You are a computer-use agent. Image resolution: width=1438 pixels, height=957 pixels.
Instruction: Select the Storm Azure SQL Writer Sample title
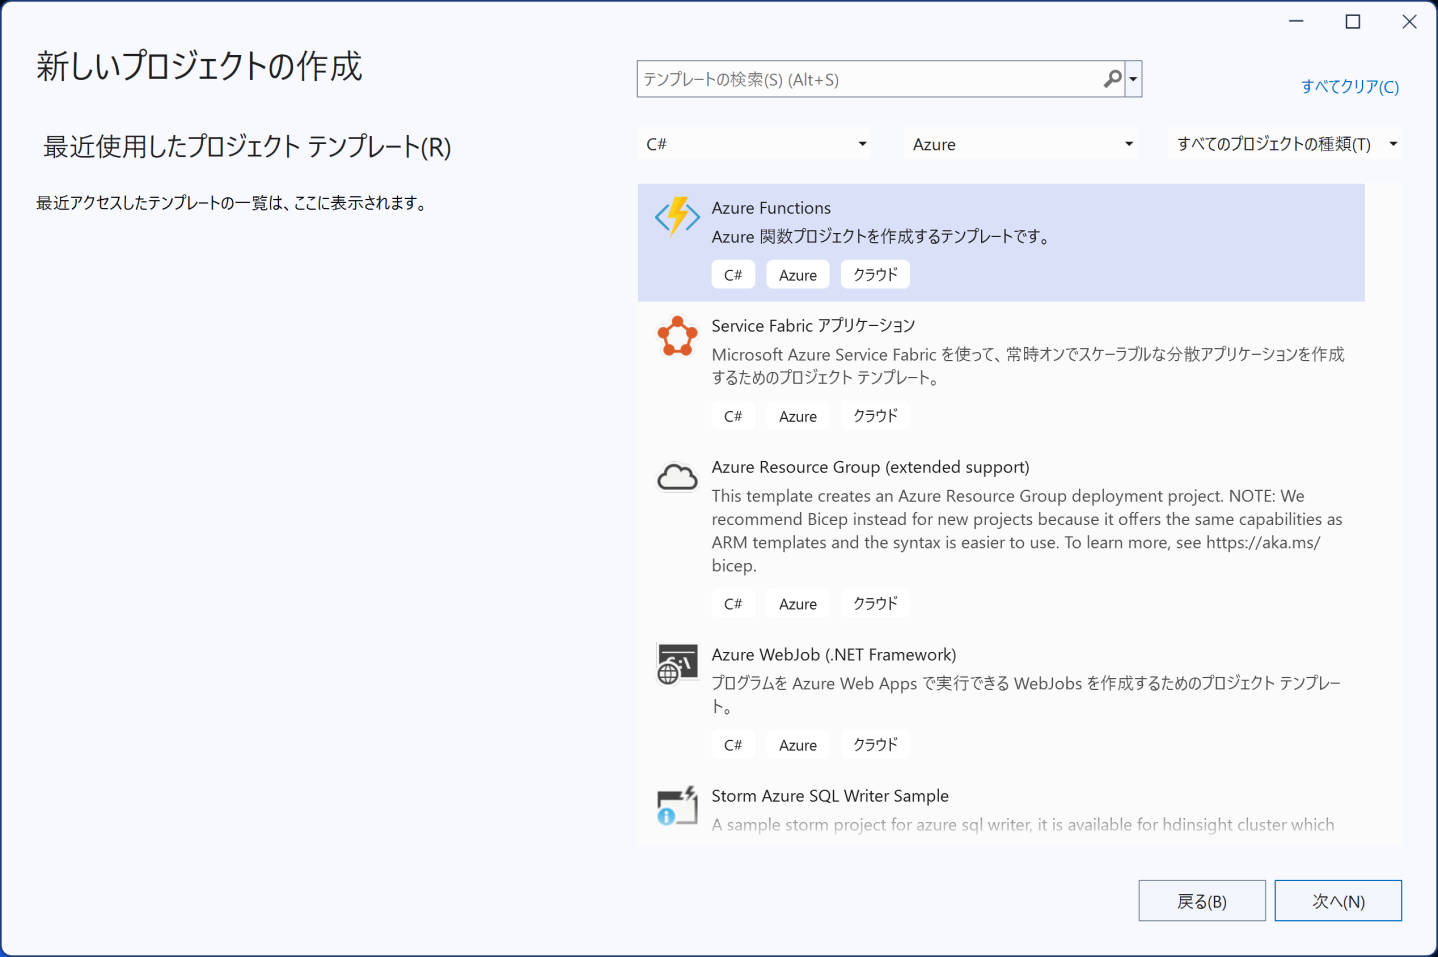tap(830, 796)
